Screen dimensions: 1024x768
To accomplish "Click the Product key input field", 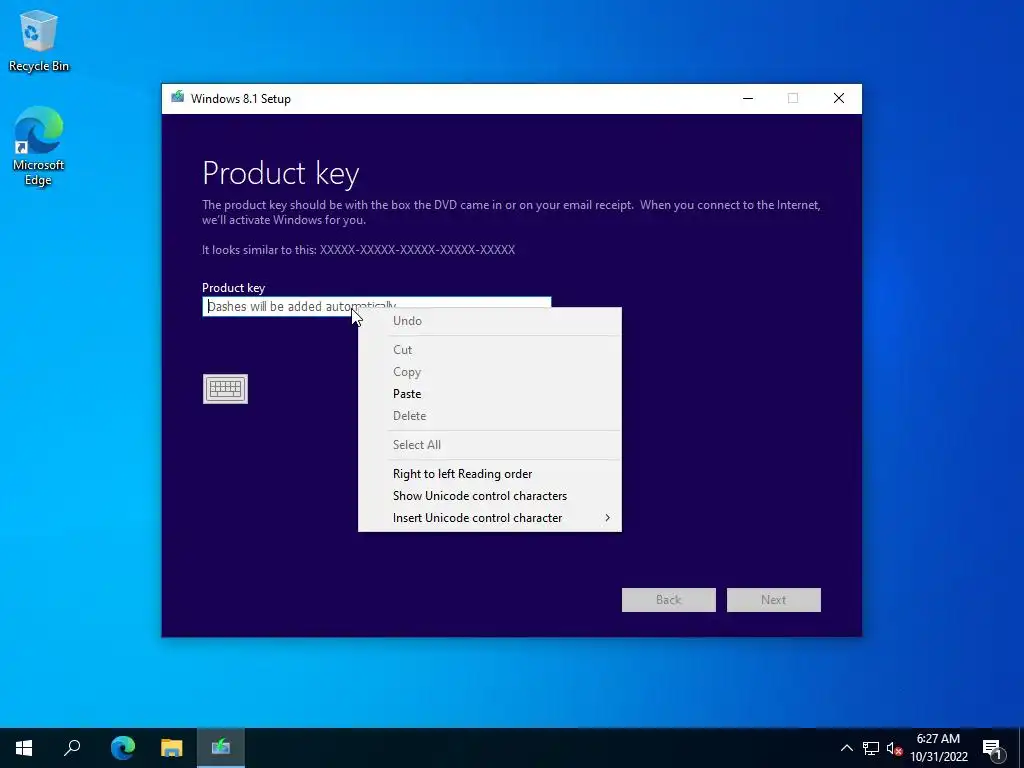I will click(377, 306).
